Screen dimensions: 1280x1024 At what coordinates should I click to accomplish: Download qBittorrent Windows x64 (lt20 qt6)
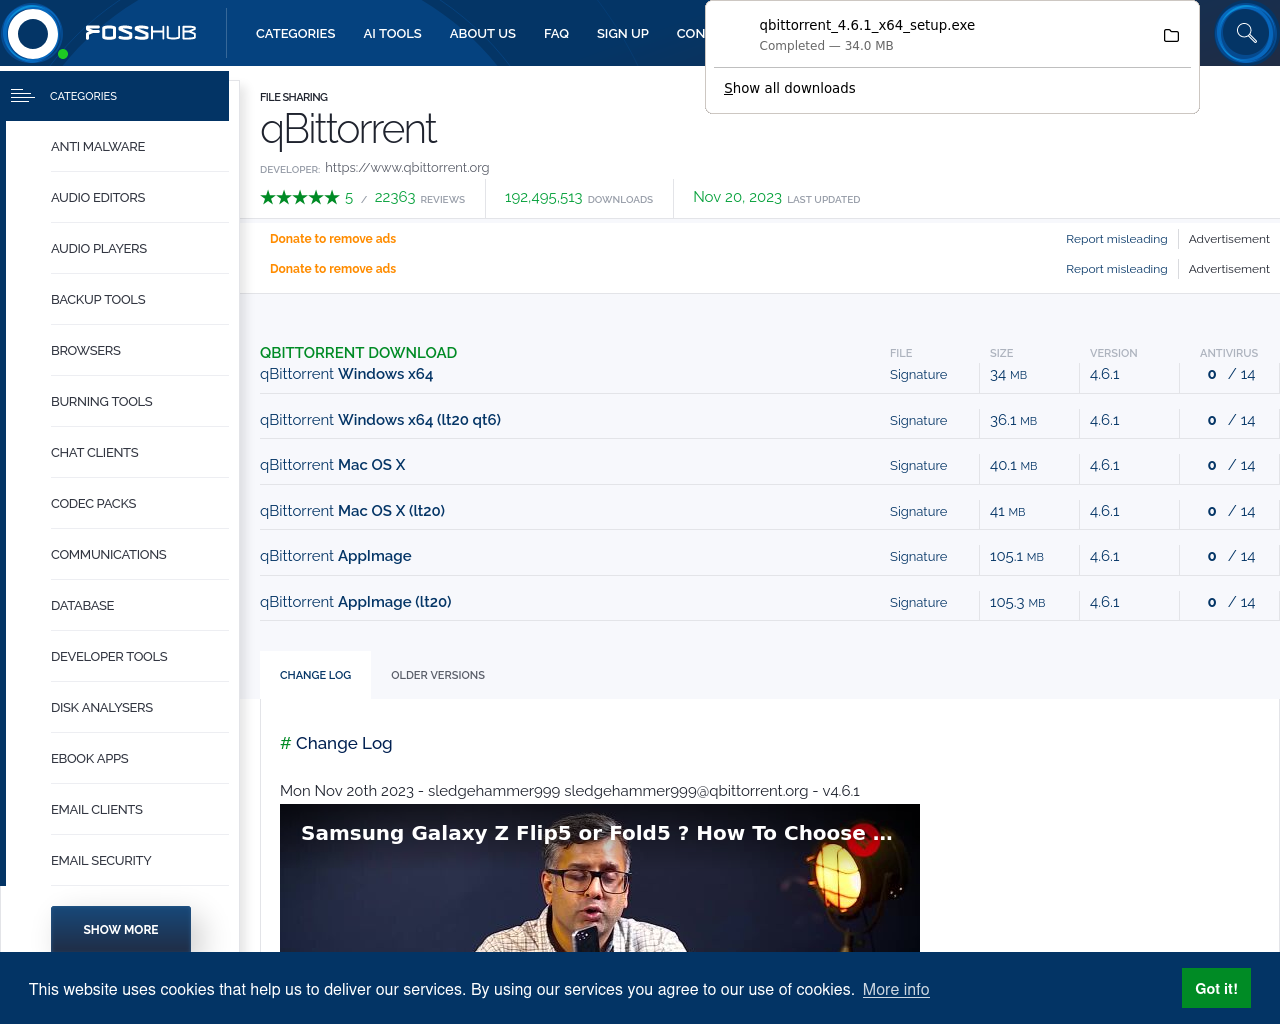pyautogui.click(x=380, y=420)
